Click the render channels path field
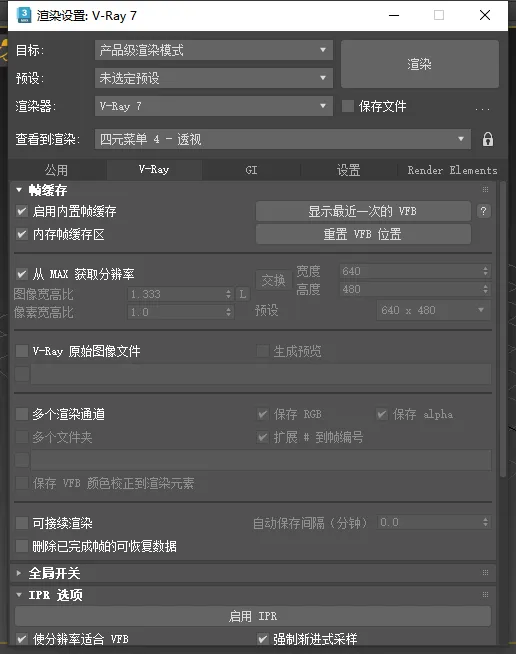The width and height of the screenshot is (516, 654). [261, 460]
